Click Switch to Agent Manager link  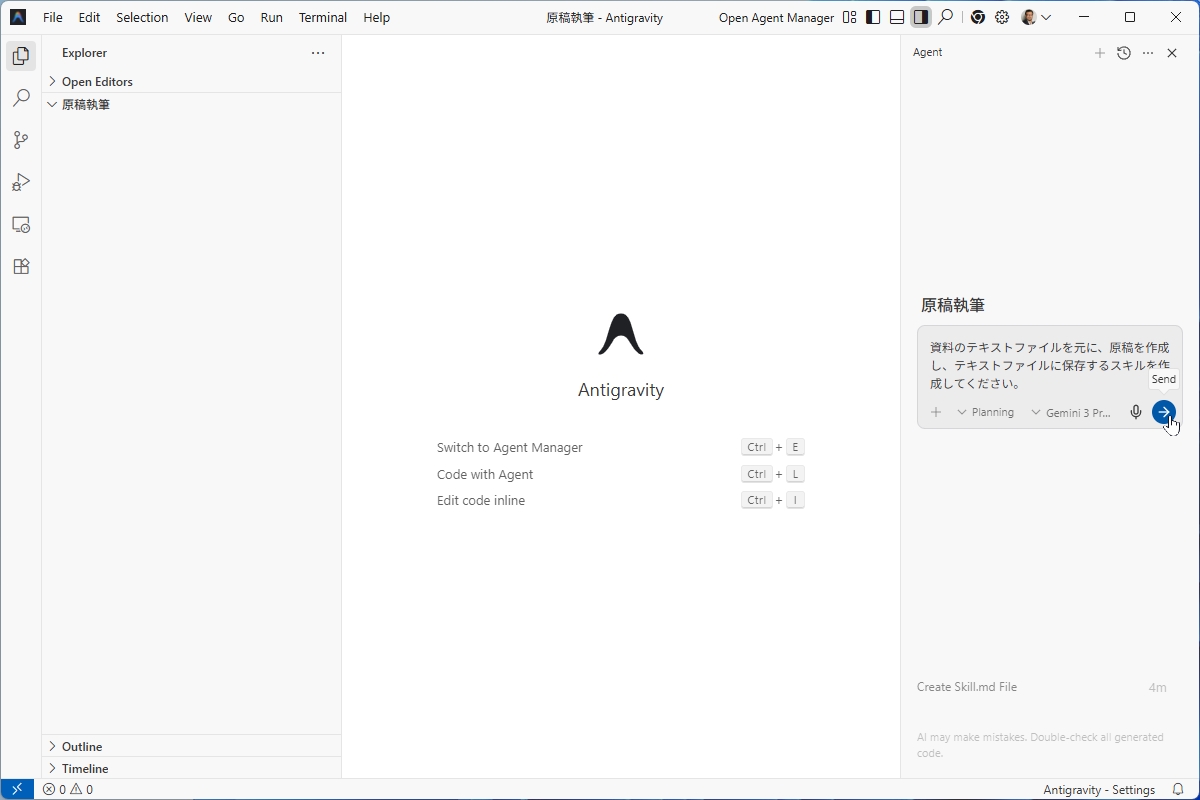coord(510,447)
